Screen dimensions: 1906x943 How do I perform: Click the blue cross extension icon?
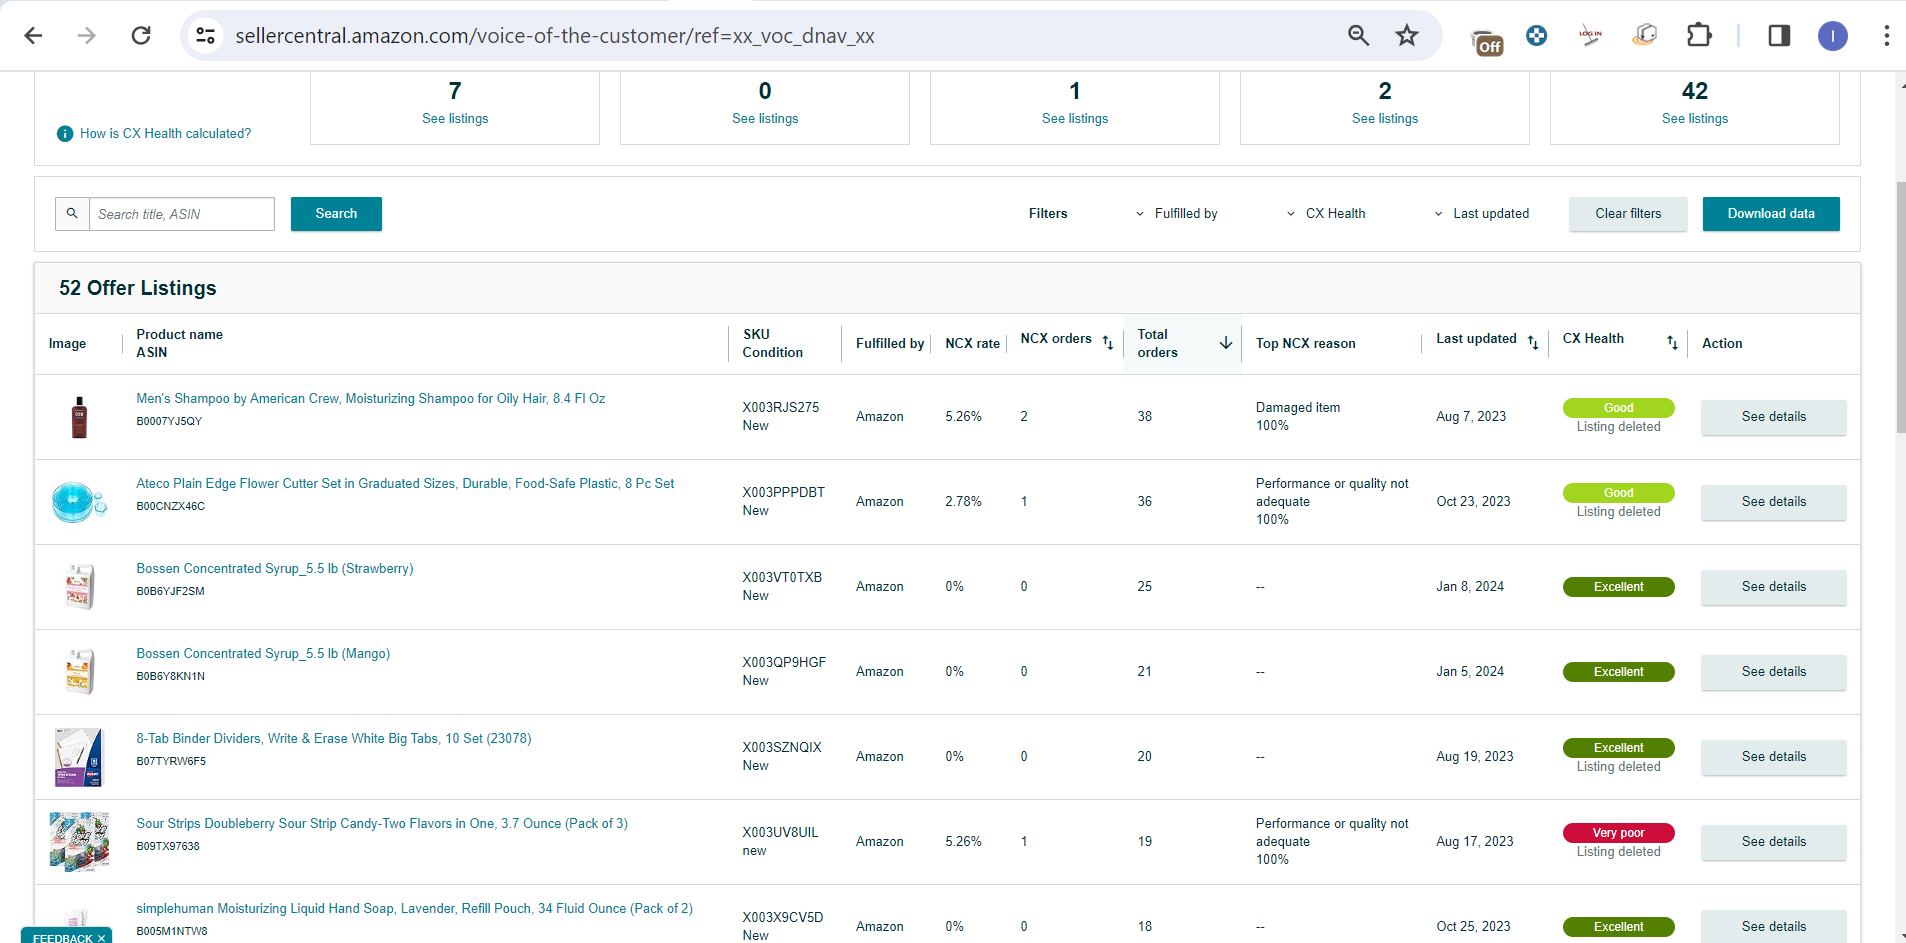(x=1537, y=36)
